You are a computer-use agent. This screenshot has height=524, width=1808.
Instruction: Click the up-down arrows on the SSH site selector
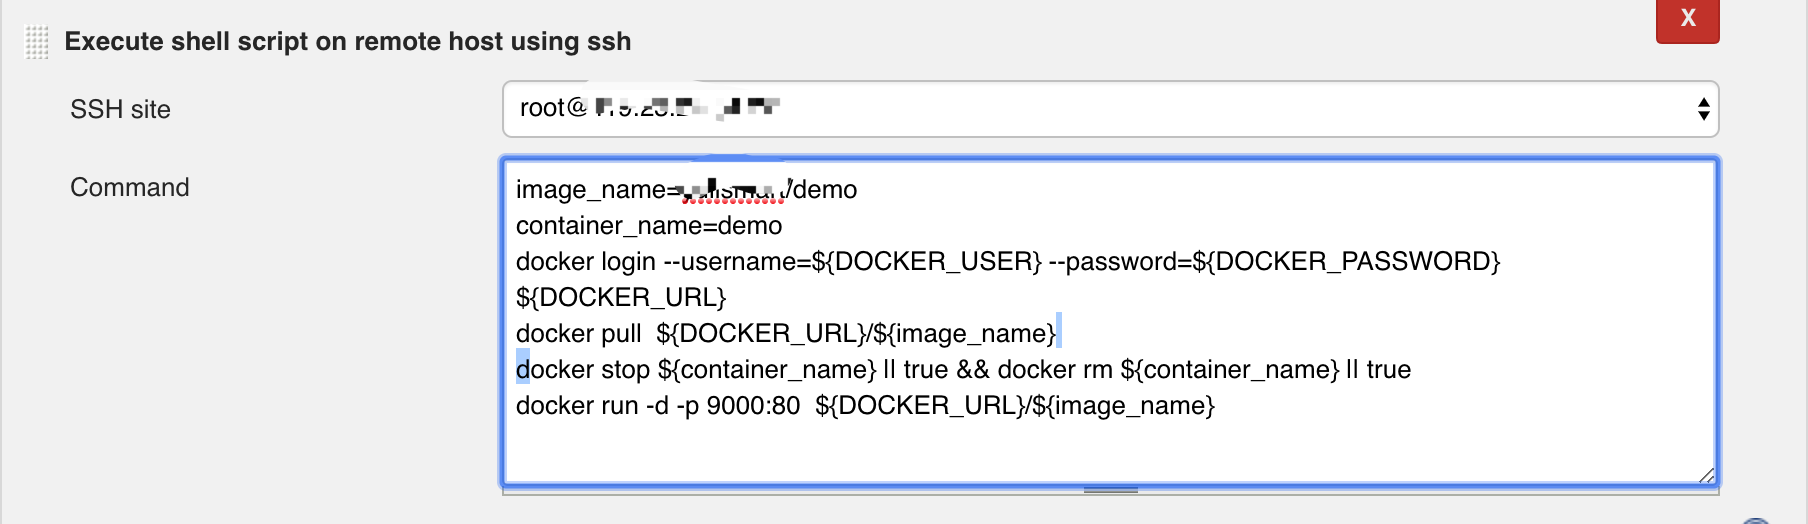tap(1703, 109)
